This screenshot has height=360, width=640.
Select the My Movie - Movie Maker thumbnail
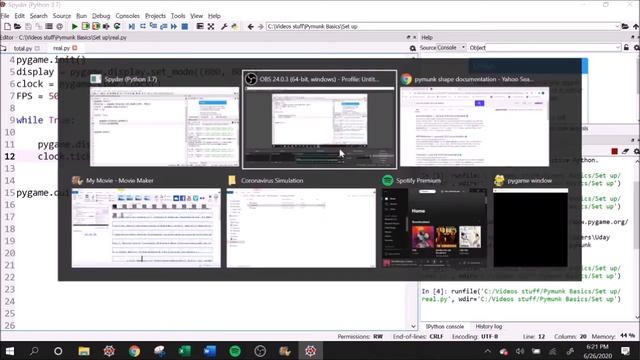tap(146, 222)
